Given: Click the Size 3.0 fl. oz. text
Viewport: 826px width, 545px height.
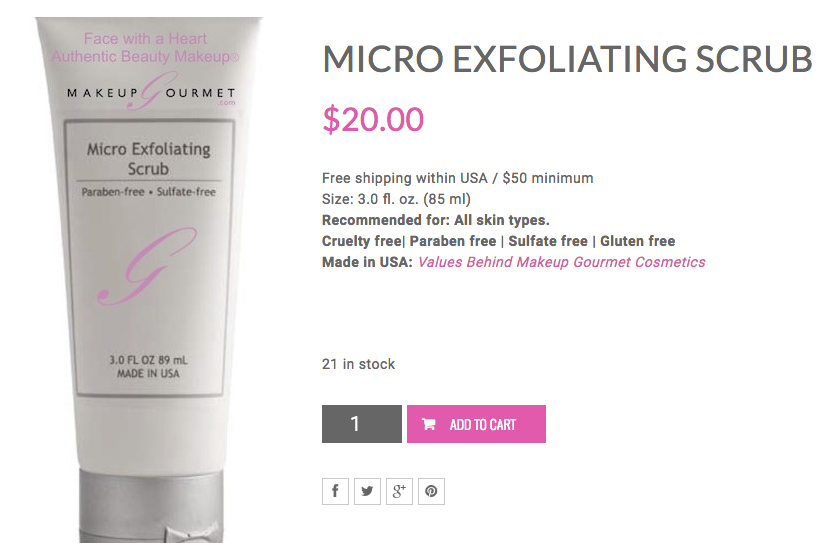Looking at the screenshot, I should pos(396,199).
